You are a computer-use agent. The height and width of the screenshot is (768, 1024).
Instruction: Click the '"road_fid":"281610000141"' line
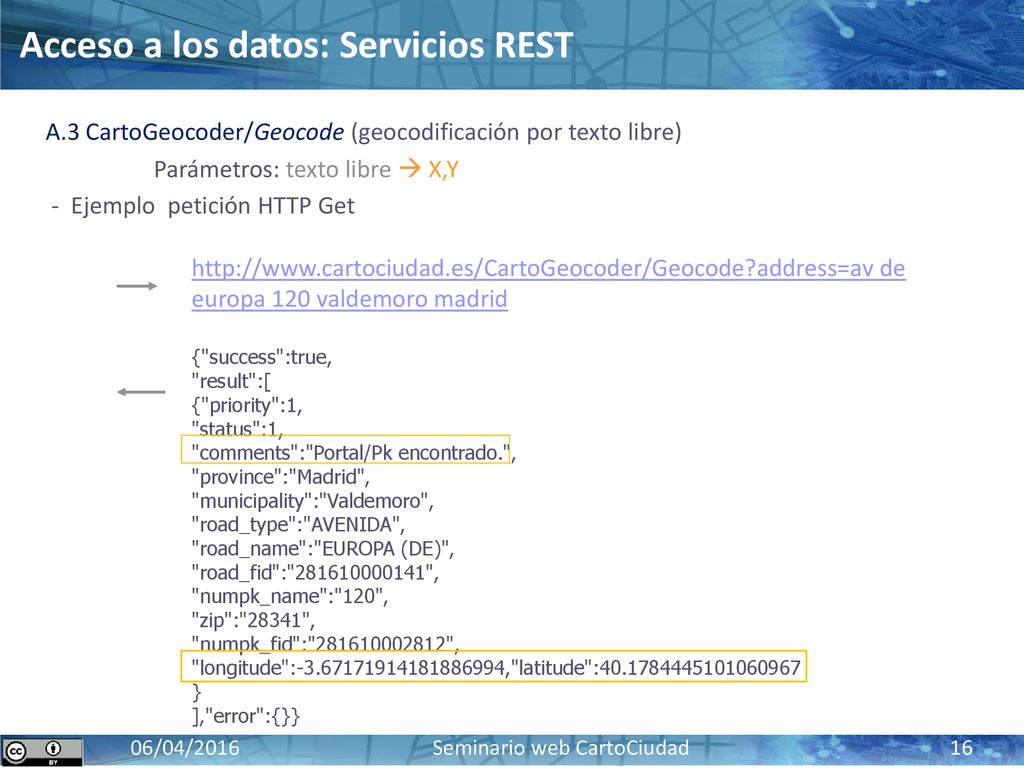click(315, 573)
